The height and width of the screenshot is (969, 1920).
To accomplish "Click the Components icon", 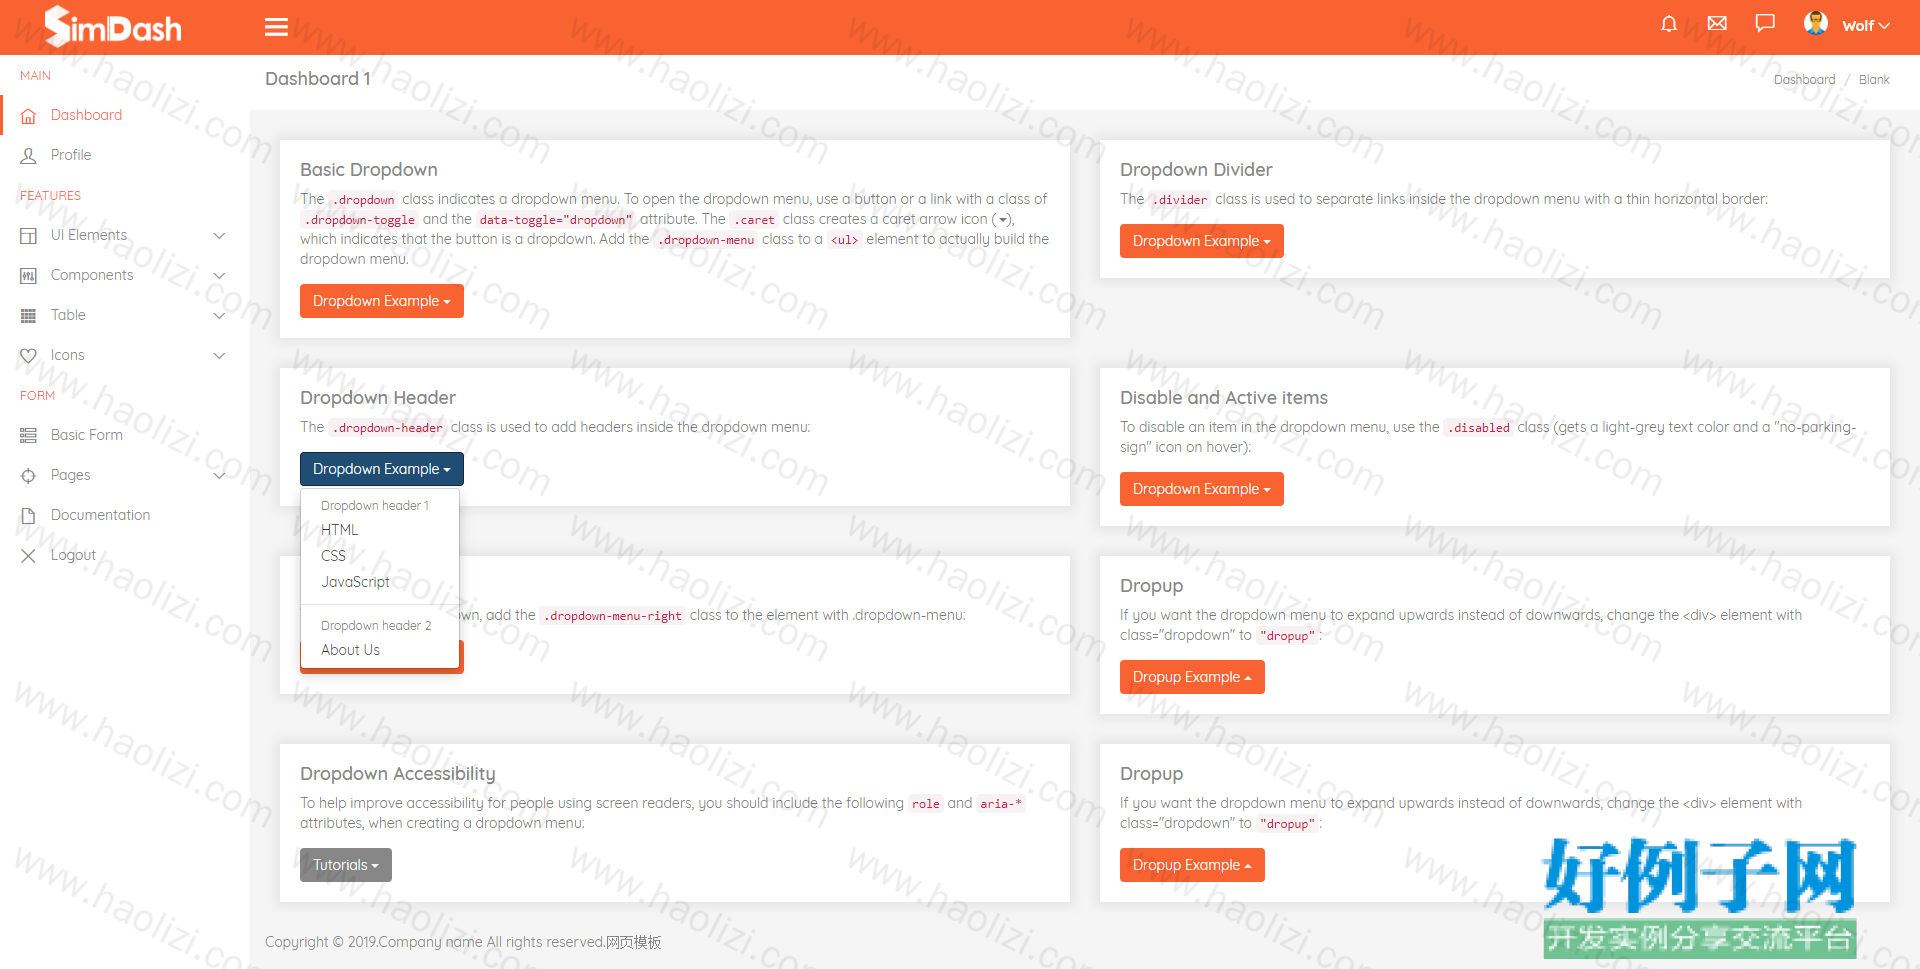I will [28, 276].
